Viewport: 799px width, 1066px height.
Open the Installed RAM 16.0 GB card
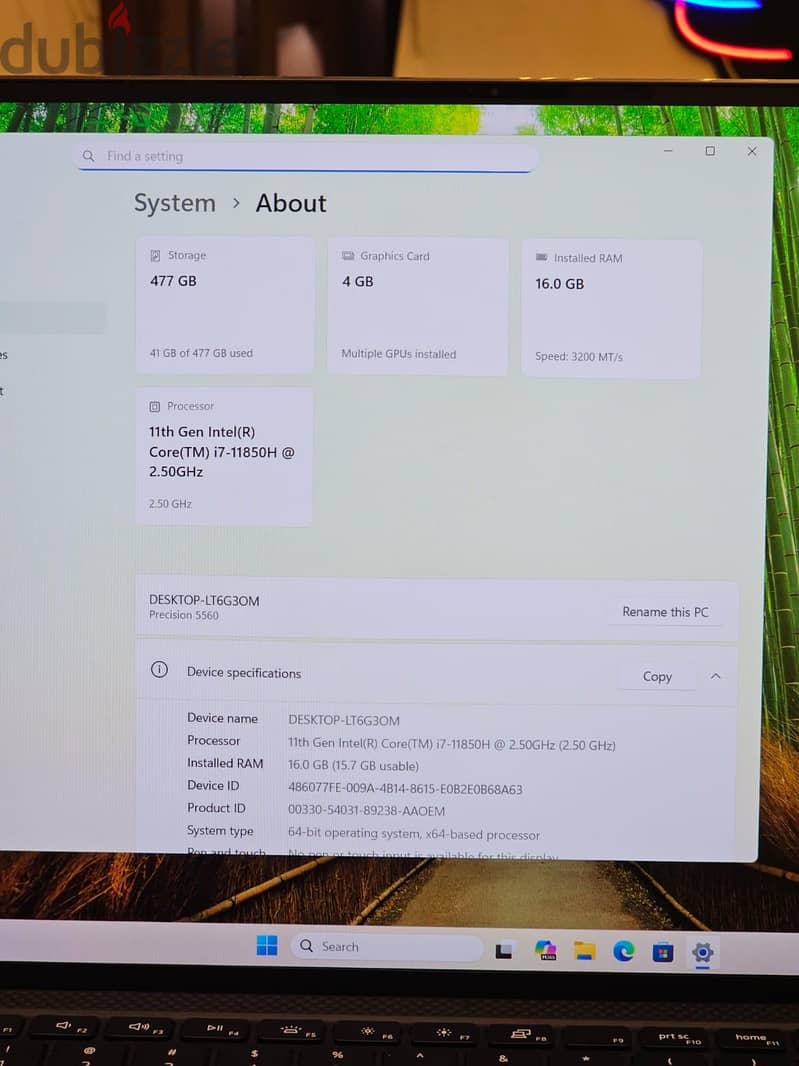(x=611, y=309)
